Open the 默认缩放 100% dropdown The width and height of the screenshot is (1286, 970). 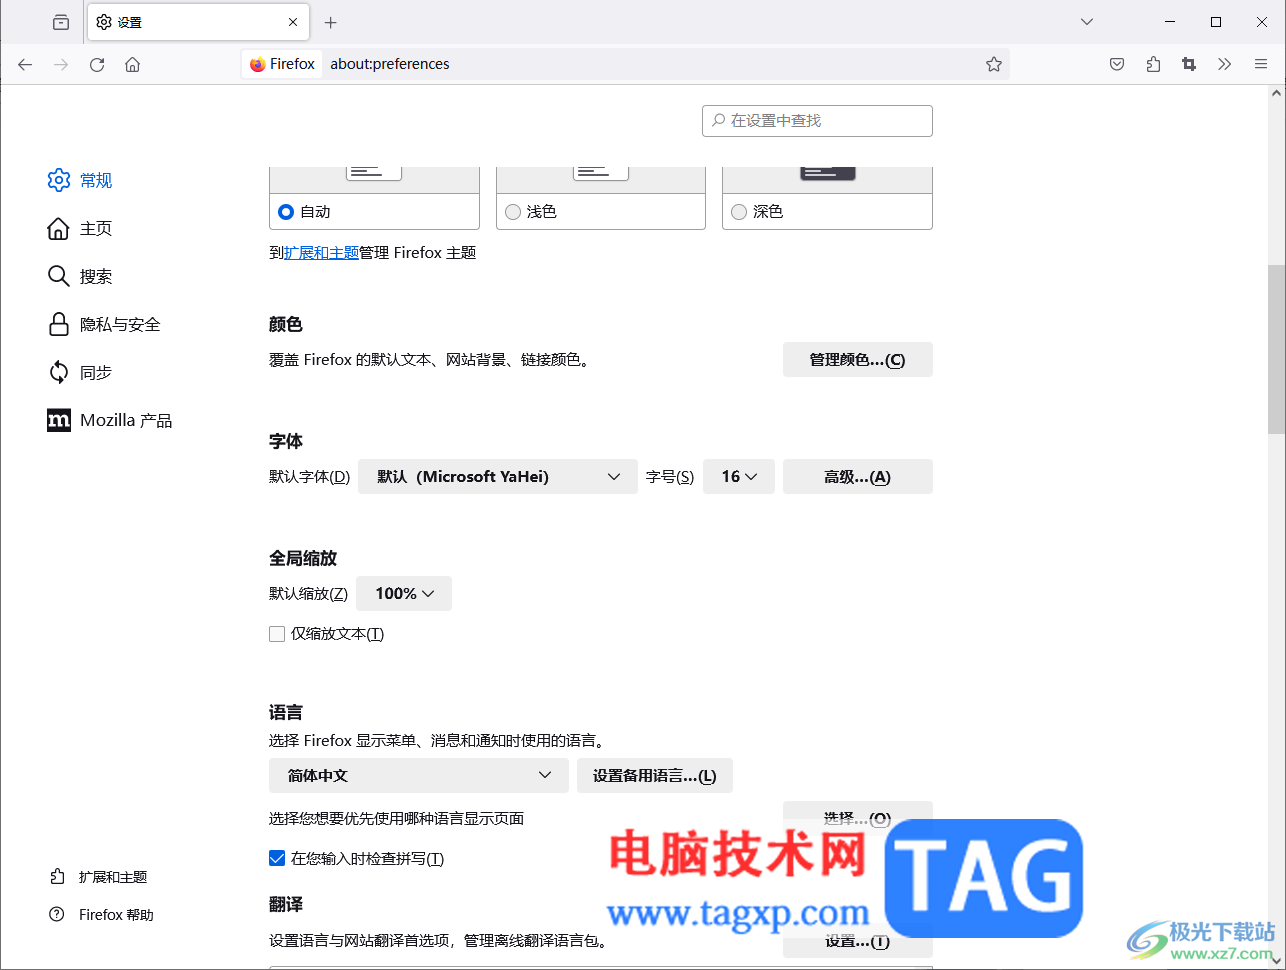[x=404, y=594]
